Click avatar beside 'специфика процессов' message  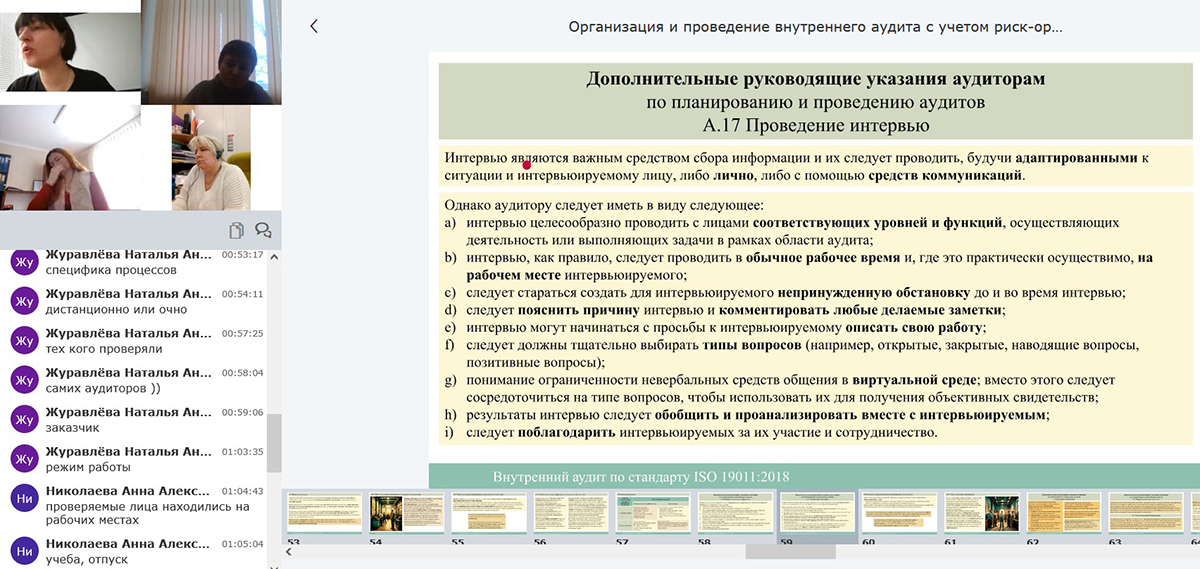pos(24,262)
